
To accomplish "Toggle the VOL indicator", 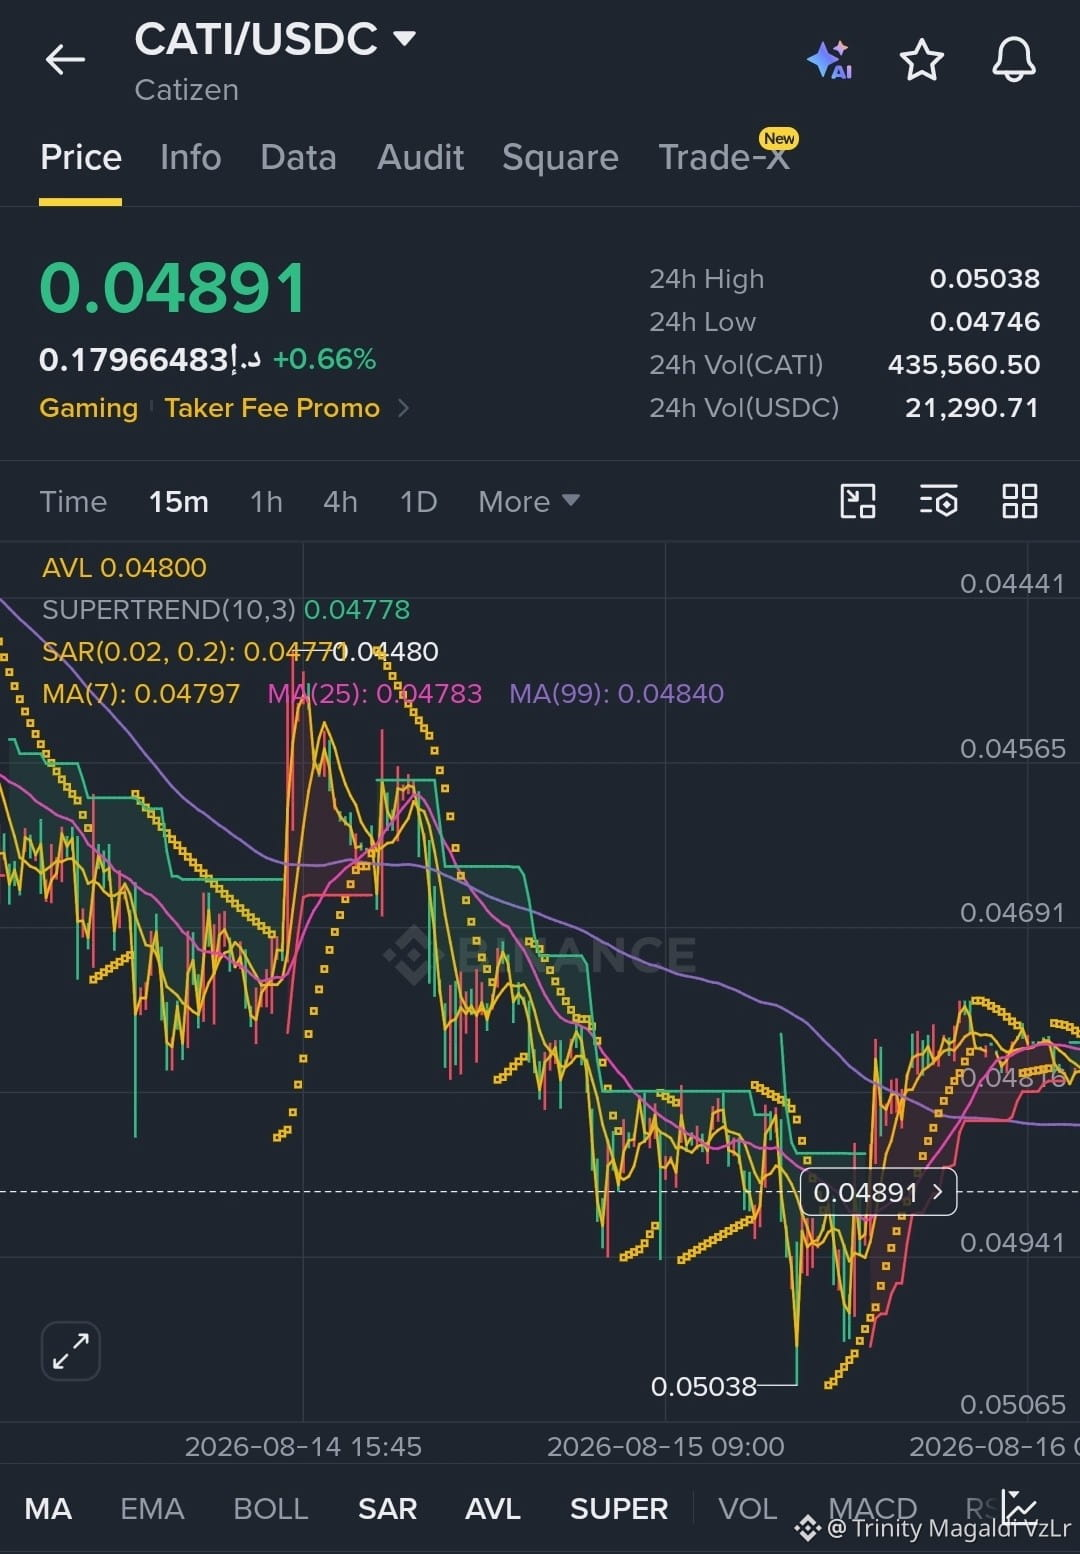I will coord(748,1508).
